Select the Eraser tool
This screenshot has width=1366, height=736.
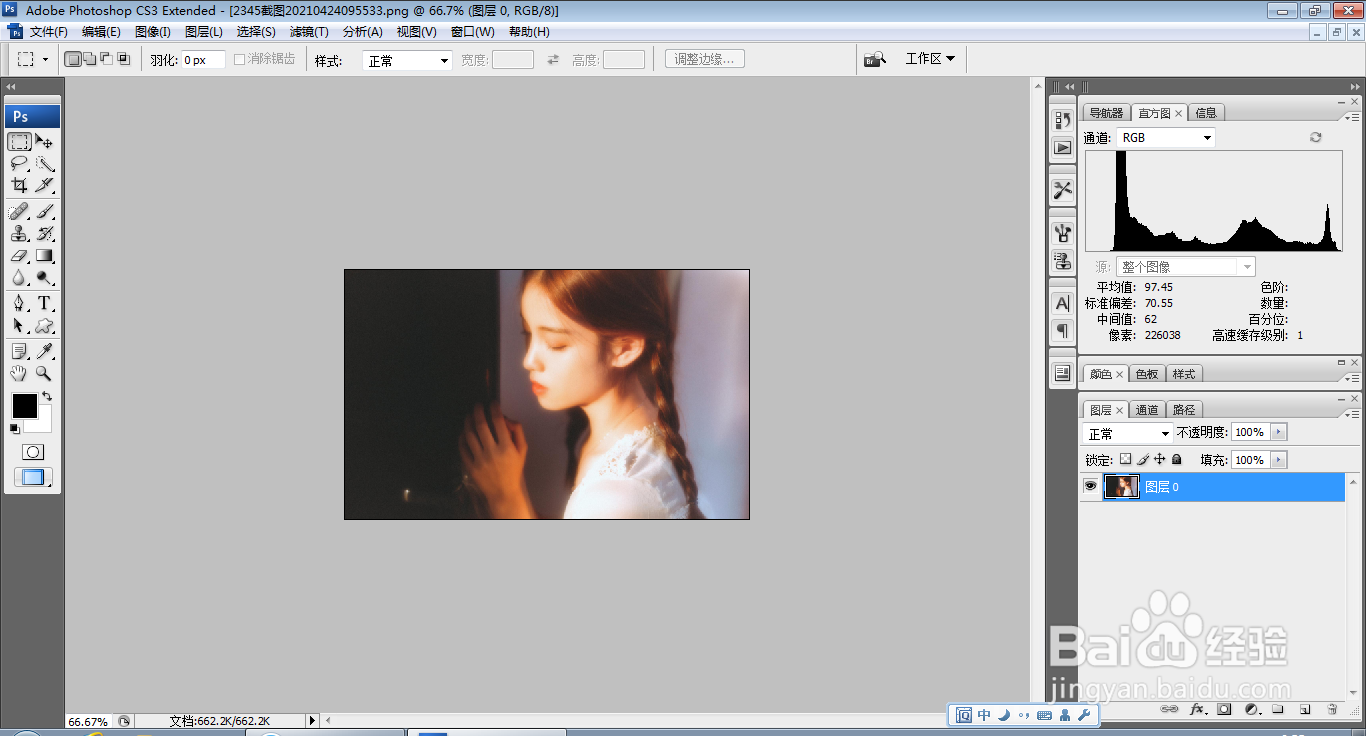[x=20, y=255]
